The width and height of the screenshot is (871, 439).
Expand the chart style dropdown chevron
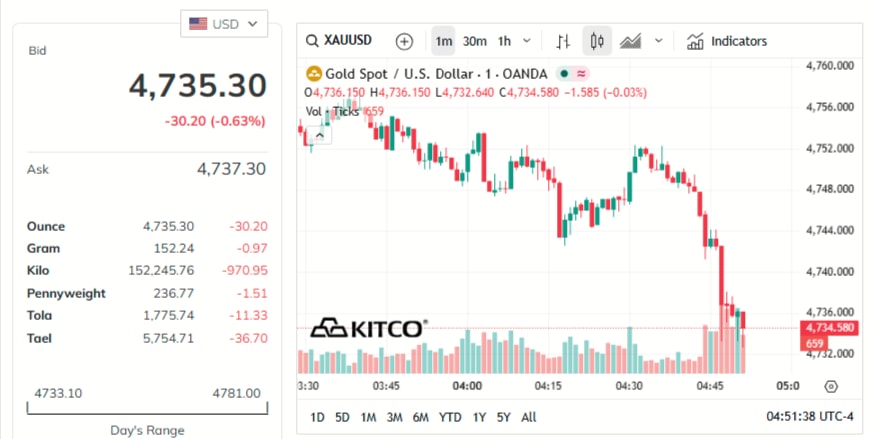(658, 41)
